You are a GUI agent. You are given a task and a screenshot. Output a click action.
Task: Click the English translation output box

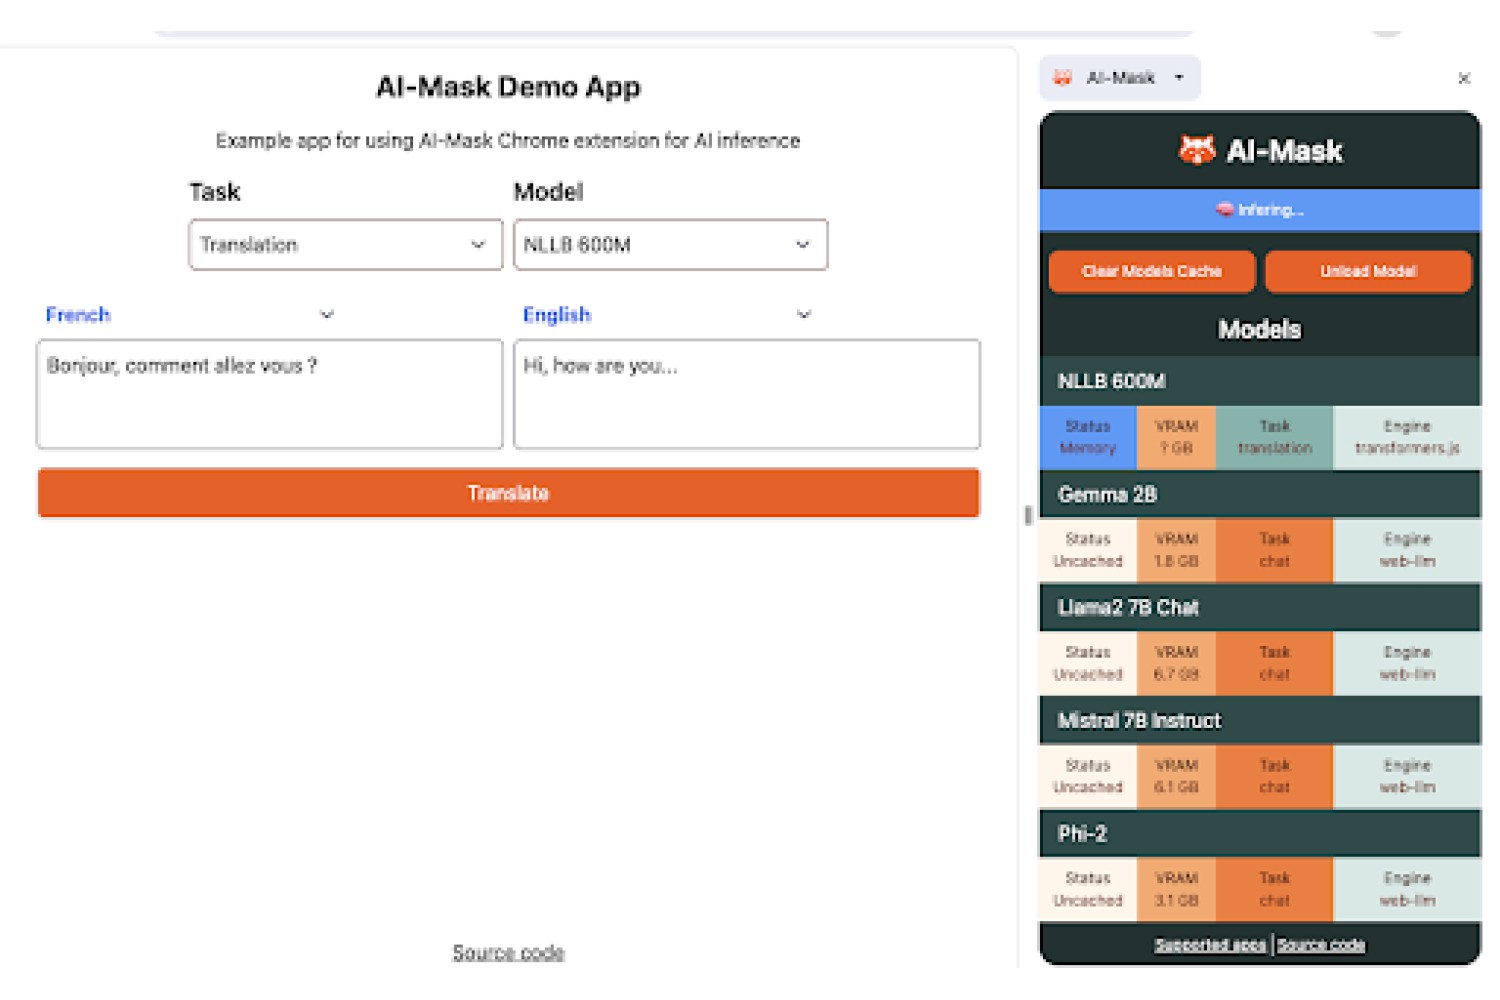pos(747,394)
